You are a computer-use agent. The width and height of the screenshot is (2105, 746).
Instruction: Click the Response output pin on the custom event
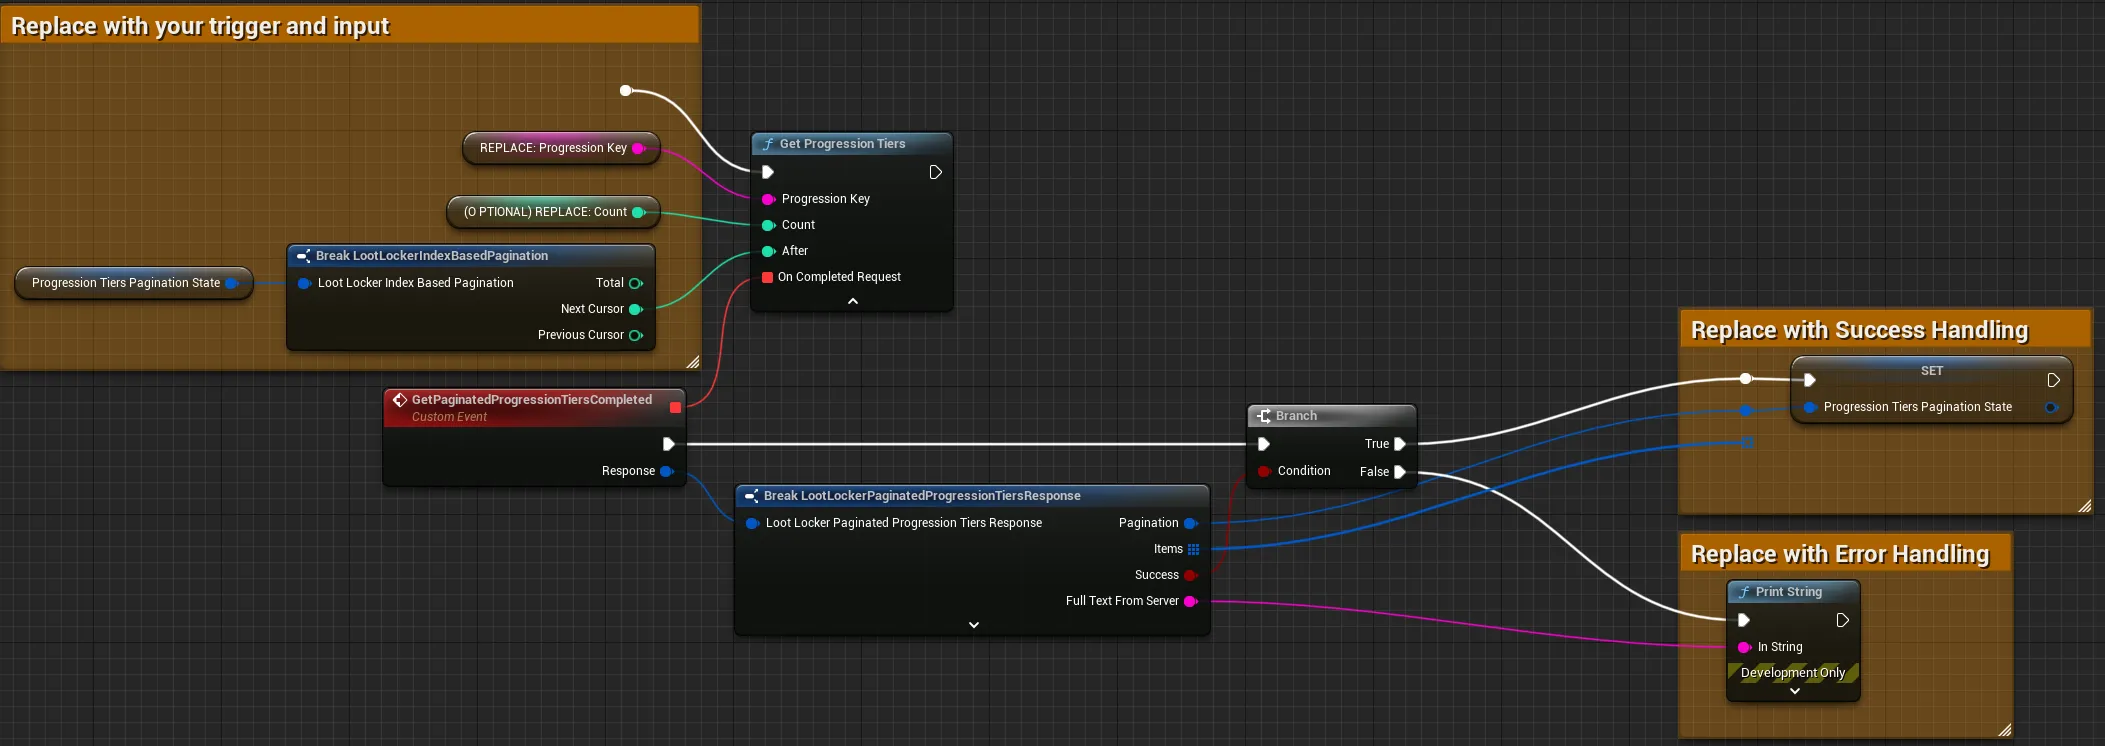(667, 471)
